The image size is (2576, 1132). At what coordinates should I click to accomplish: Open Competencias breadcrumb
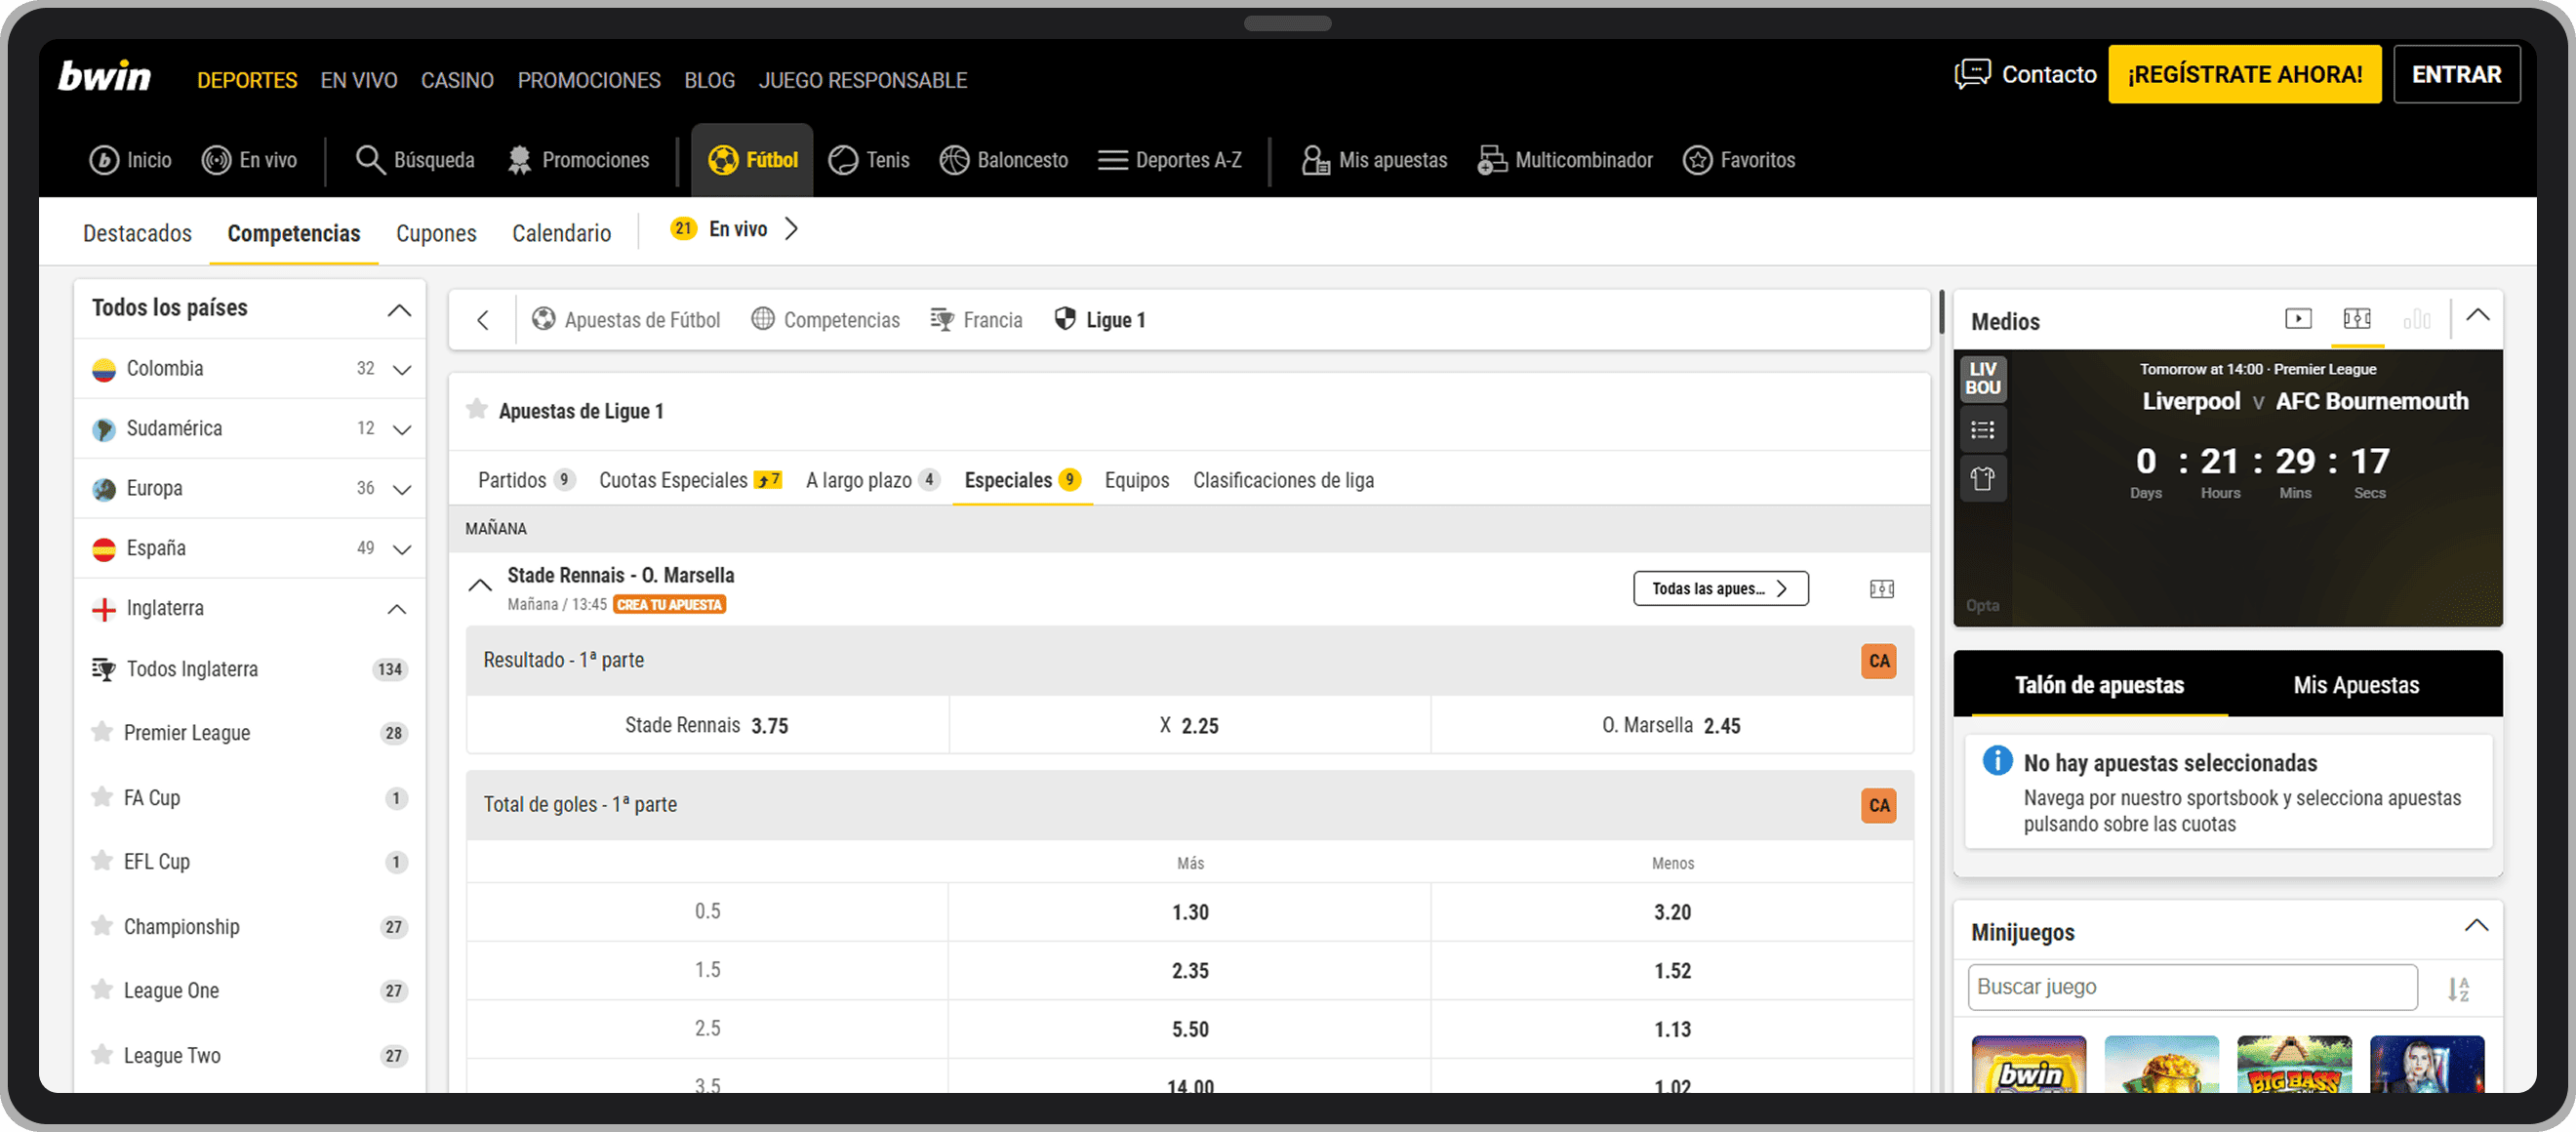click(826, 320)
